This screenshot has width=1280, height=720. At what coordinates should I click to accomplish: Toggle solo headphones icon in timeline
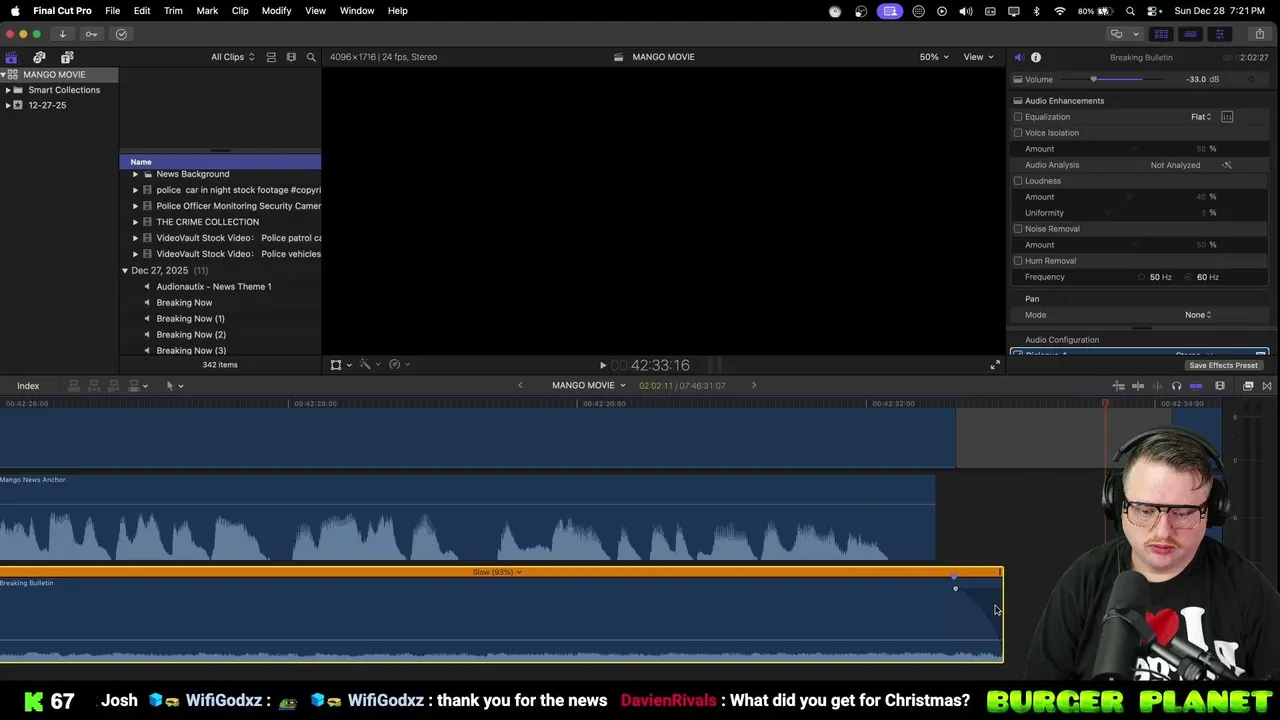click(x=1176, y=386)
